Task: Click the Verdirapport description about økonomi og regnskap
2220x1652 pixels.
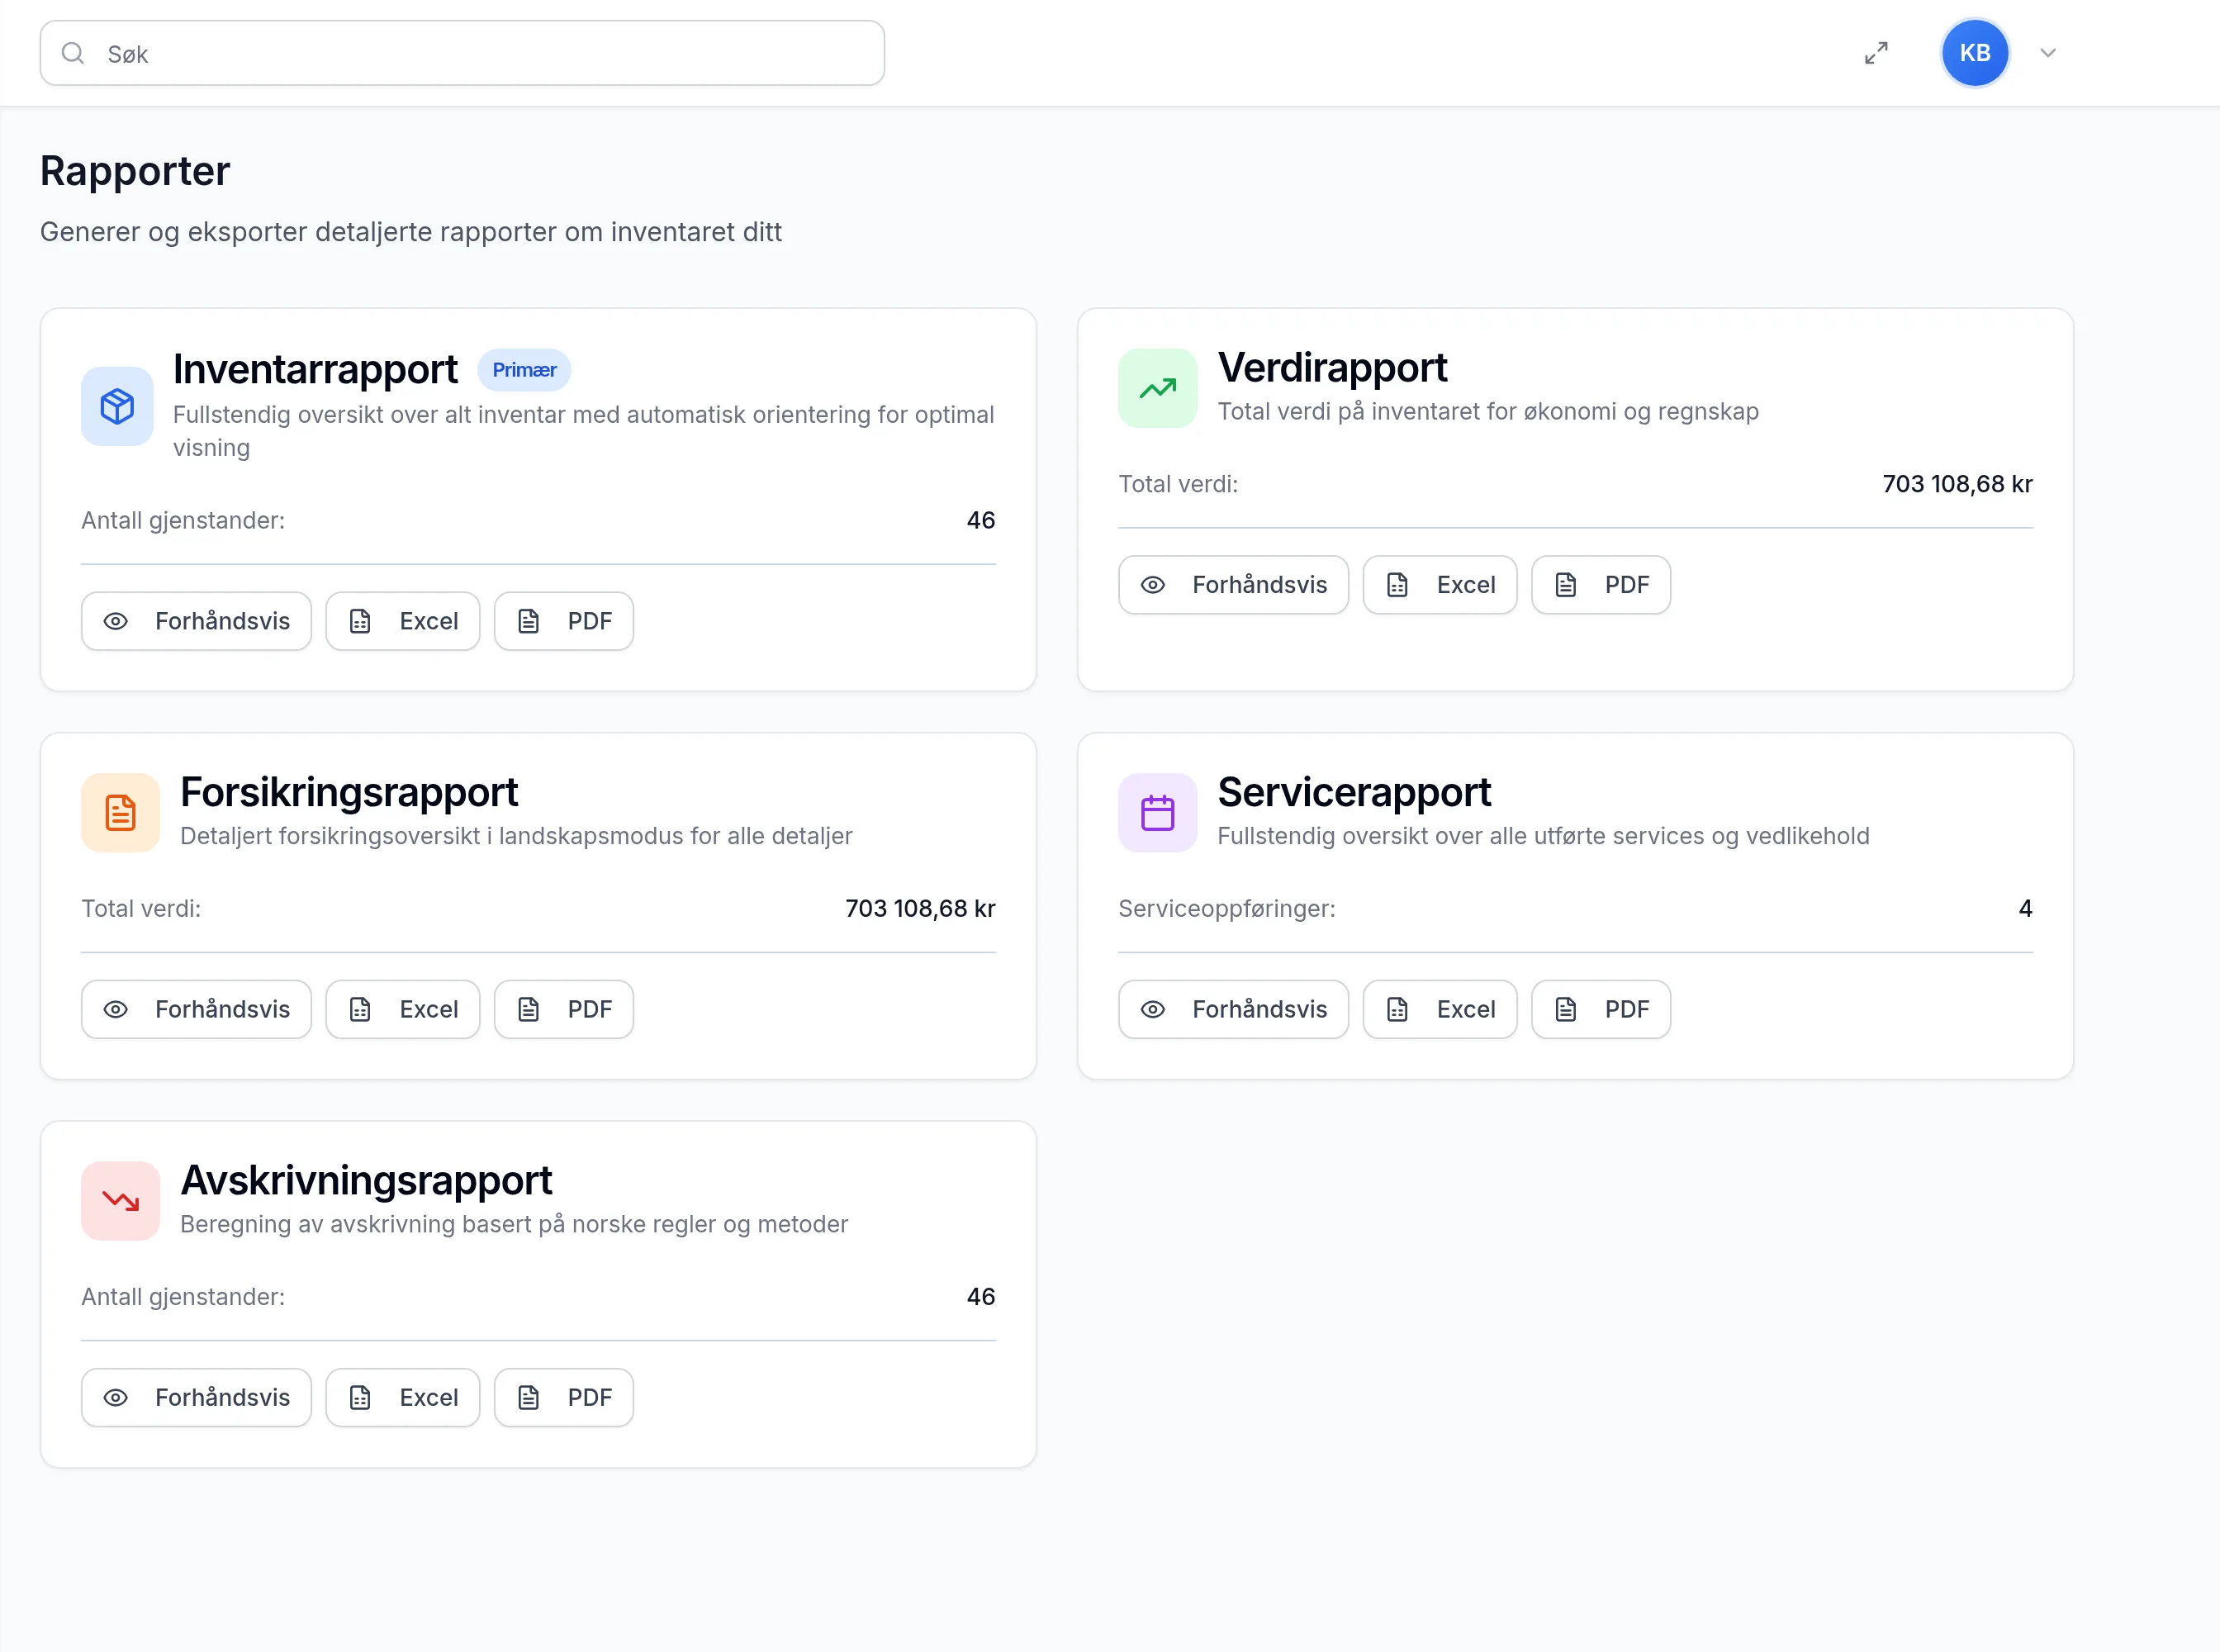Action: point(1488,411)
